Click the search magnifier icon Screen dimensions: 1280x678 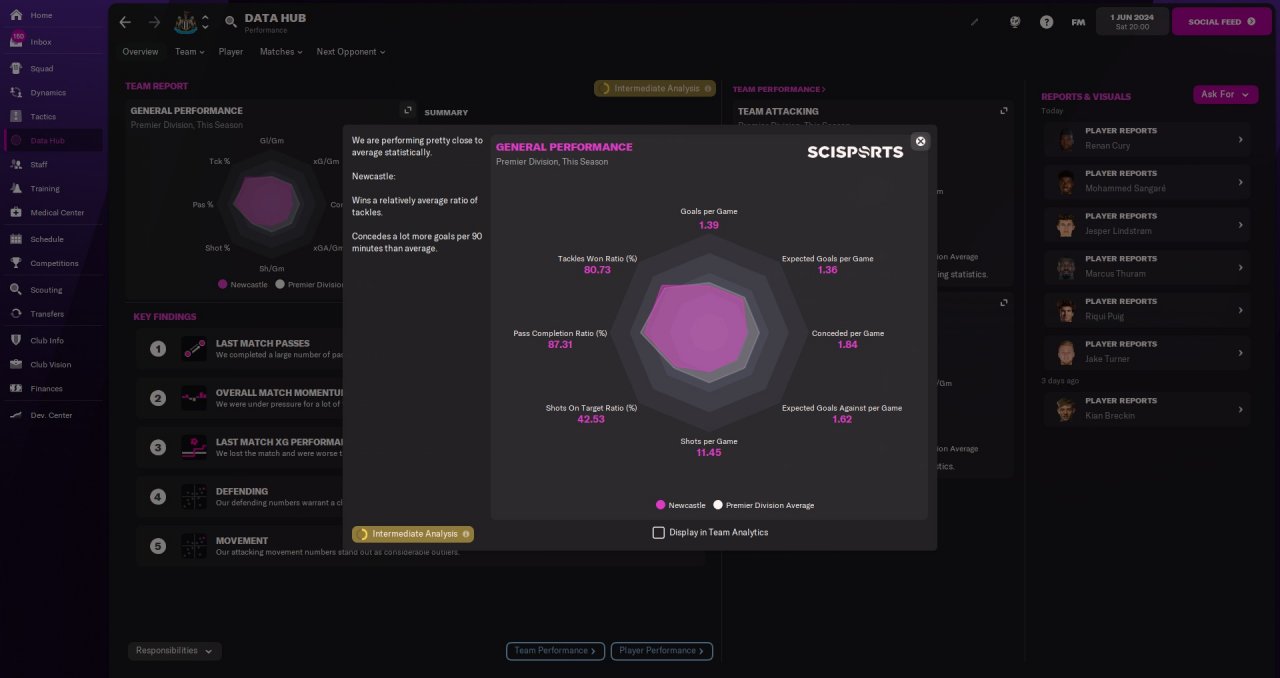(x=231, y=21)
